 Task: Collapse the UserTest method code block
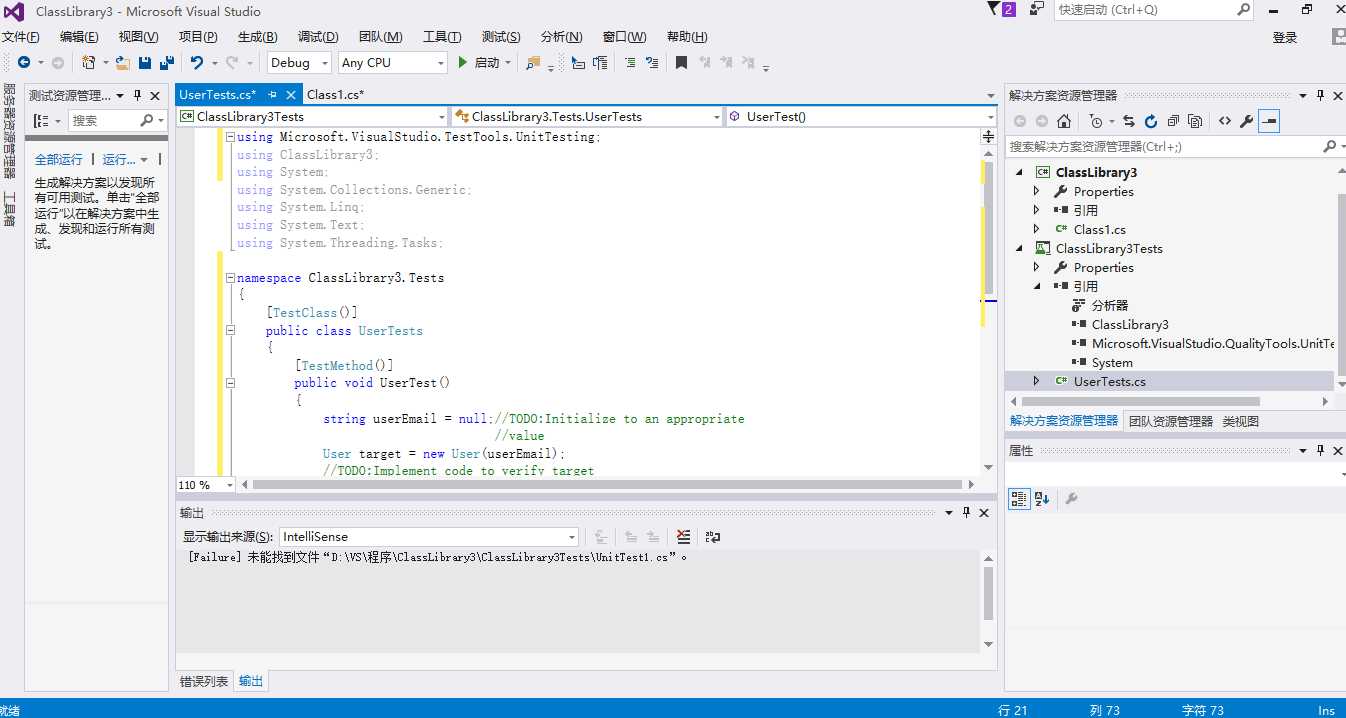(x=230, y=383)
